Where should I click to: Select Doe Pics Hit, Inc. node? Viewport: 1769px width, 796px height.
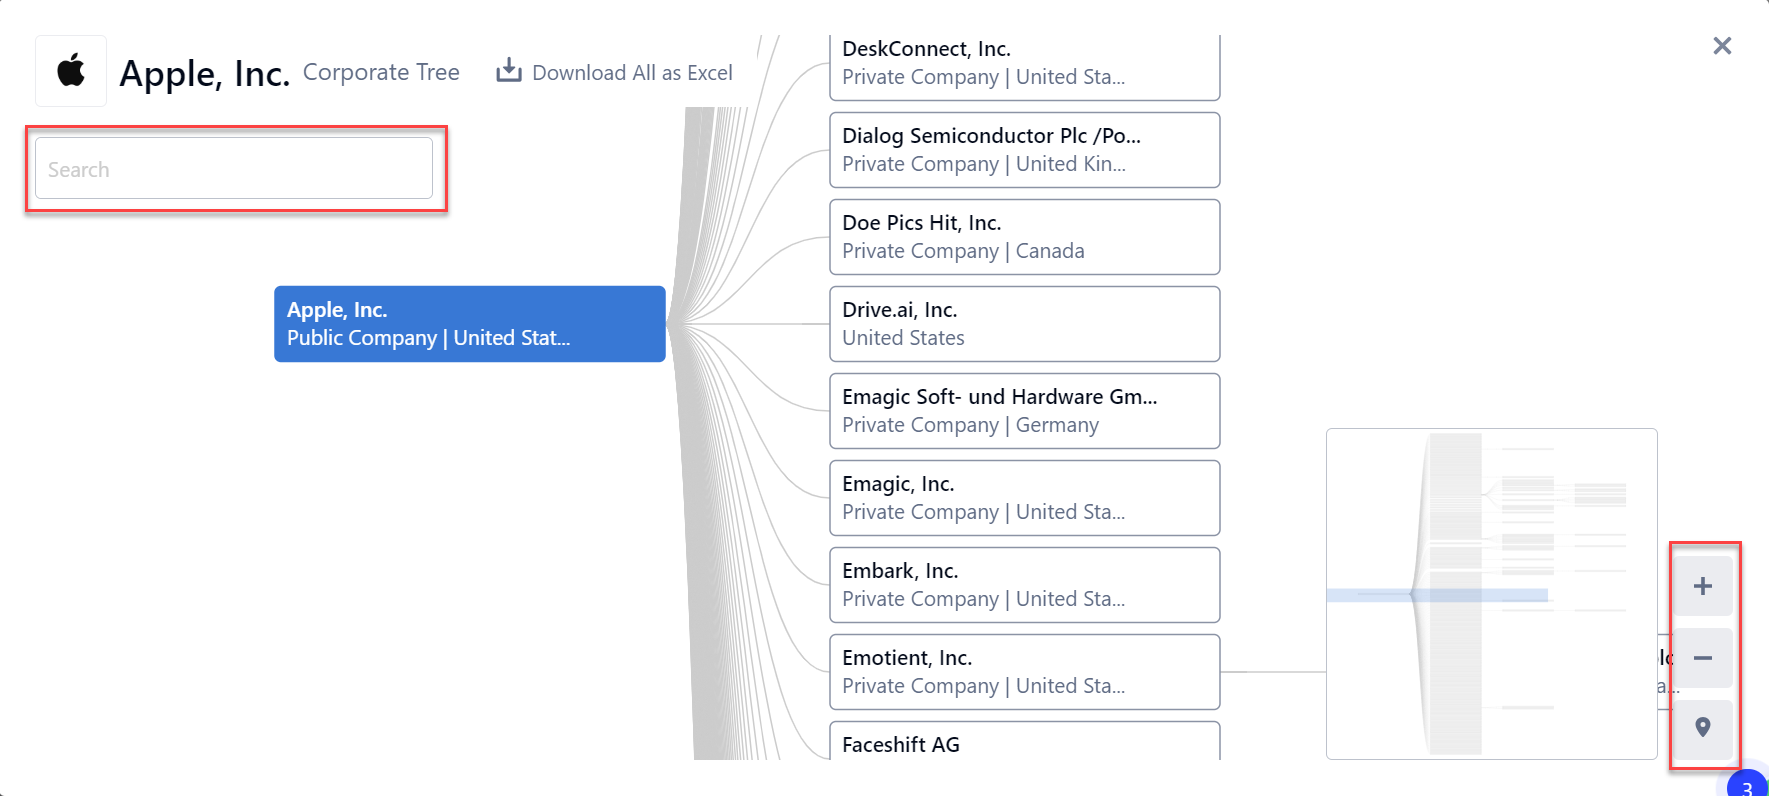(1024, 237)
